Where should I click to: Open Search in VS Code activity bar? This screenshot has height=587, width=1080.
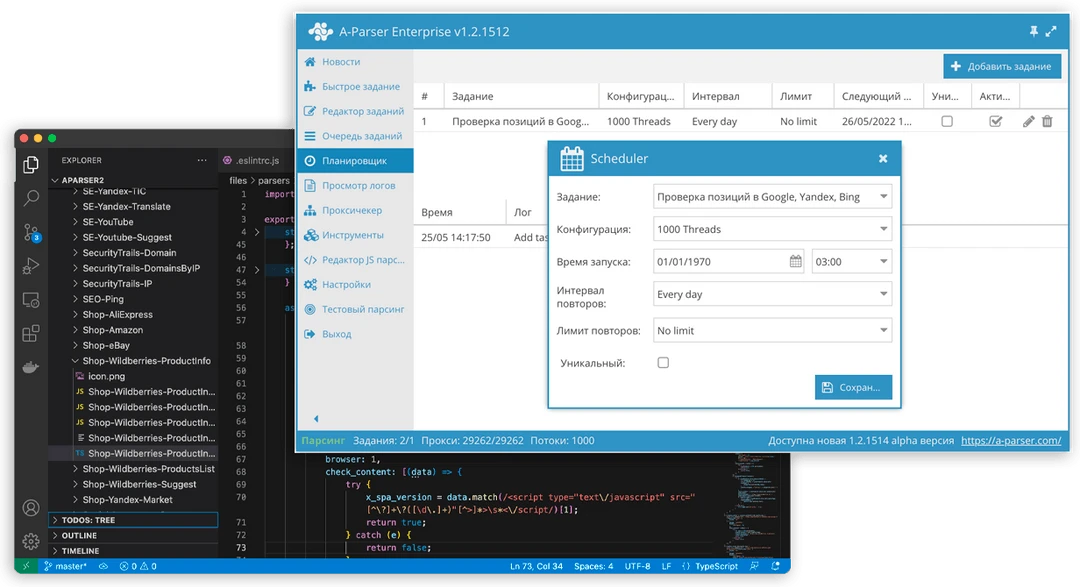tap(31, 198)
